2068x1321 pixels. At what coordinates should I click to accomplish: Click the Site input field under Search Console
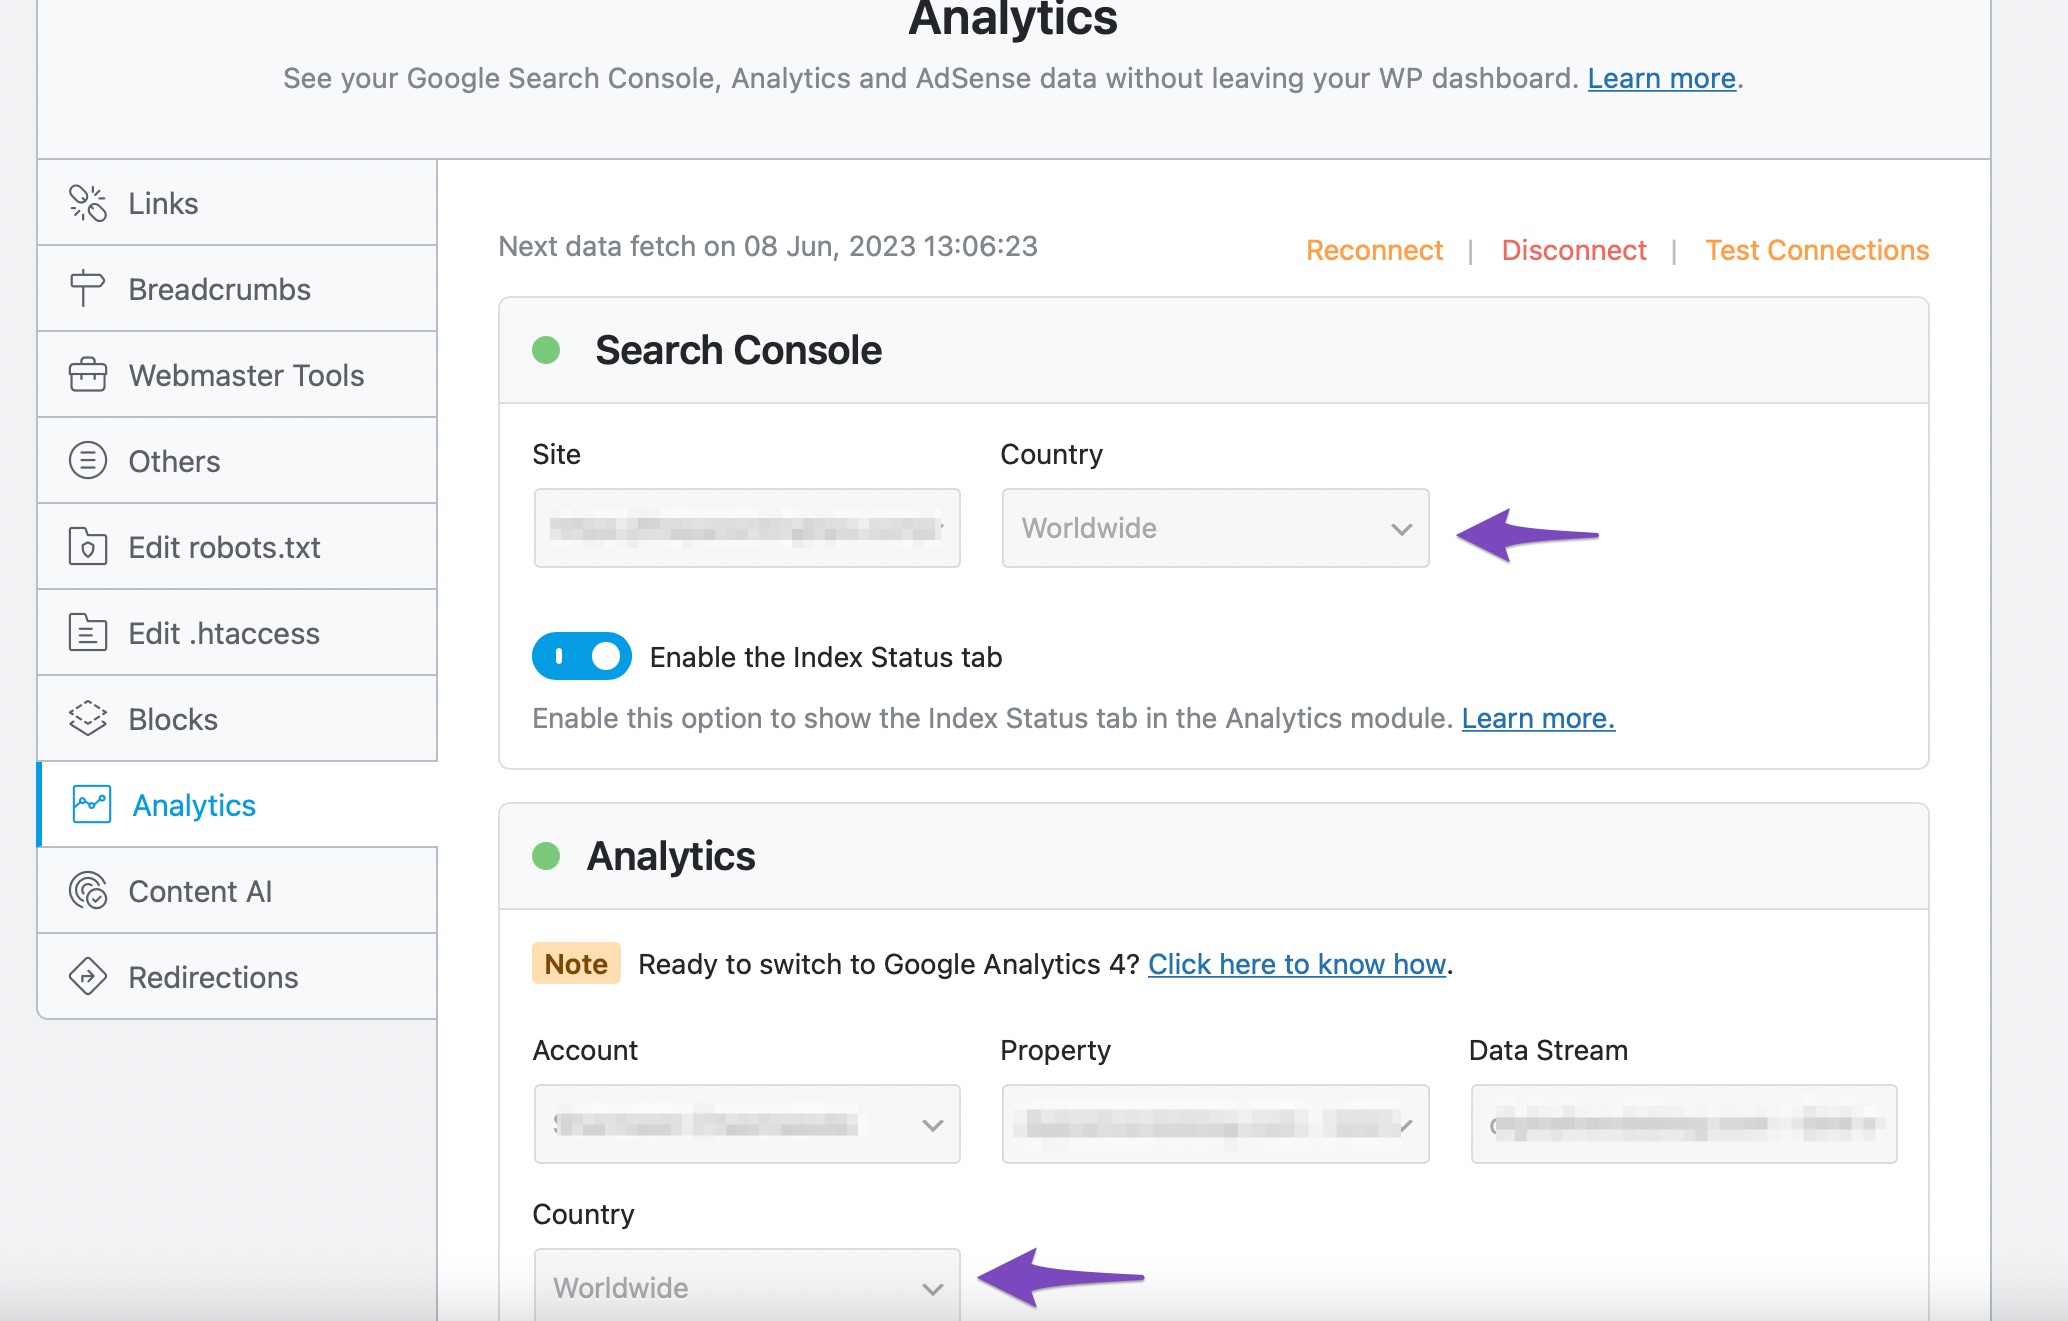click(x=746, y=526)
